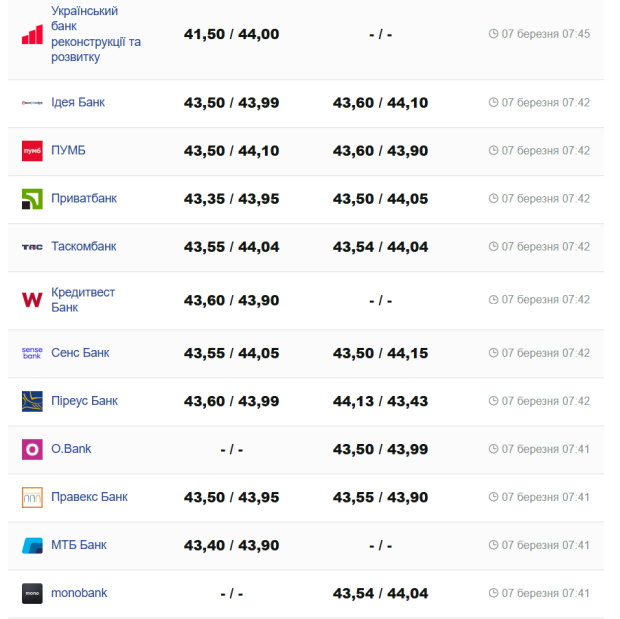
Task: Follow the Таскомбанк name link
Action: (84, 246)
